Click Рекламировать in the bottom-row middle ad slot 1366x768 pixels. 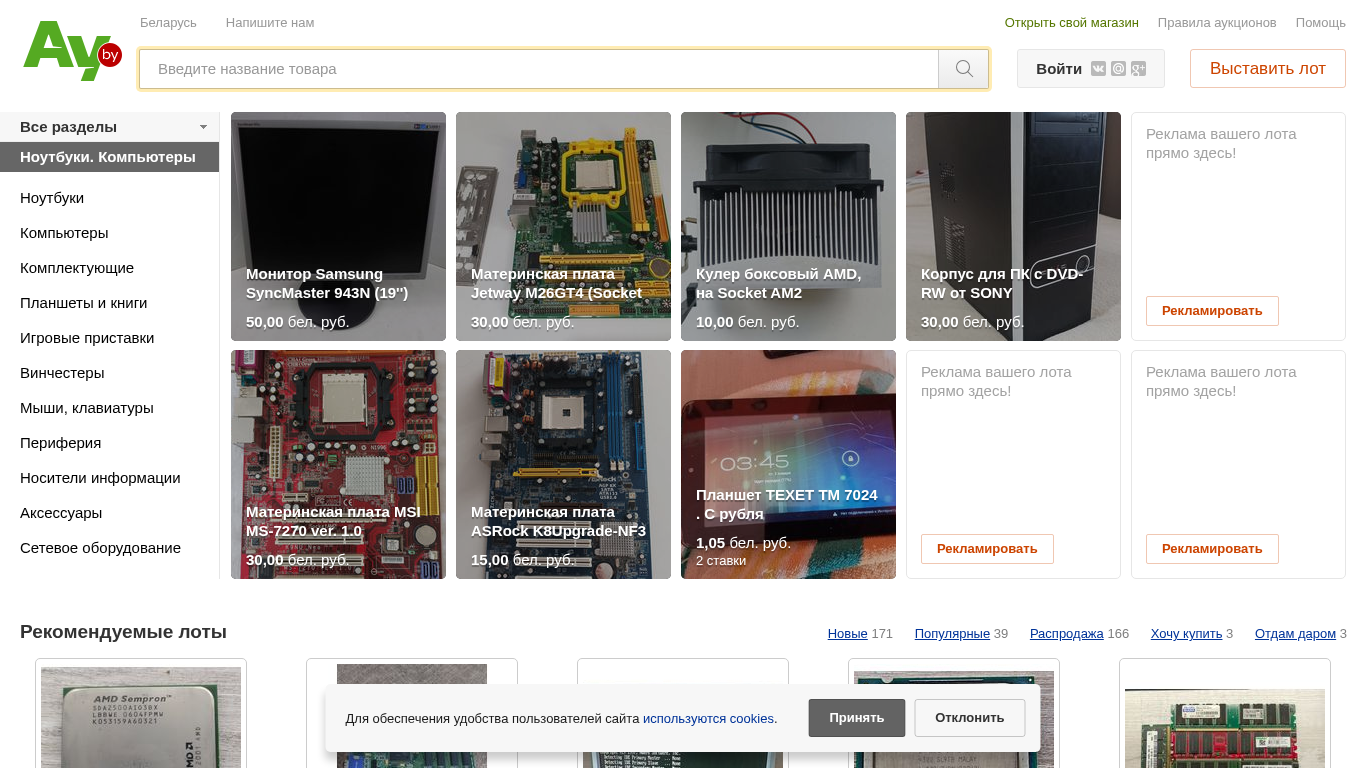[987, 549]
